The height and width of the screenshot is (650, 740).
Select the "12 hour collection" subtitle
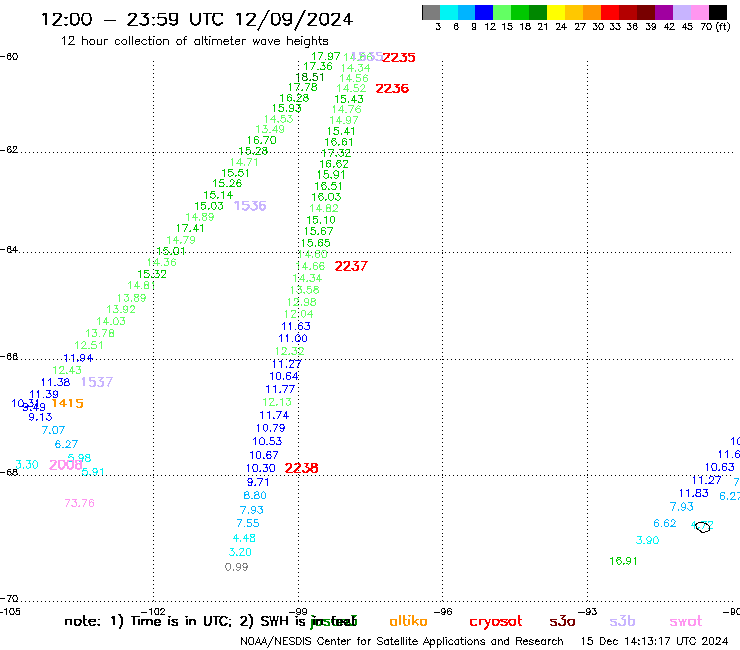click(194, 41)
